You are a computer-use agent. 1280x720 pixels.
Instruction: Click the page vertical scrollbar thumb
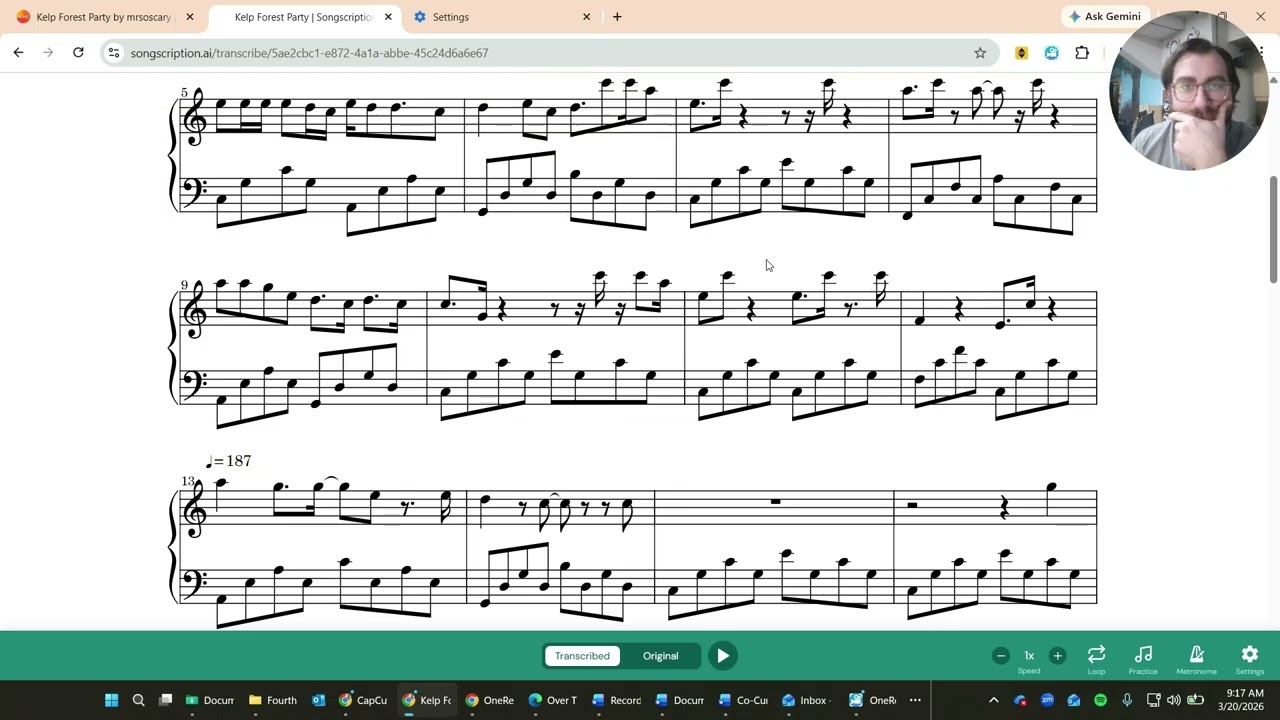[1273, 228]
